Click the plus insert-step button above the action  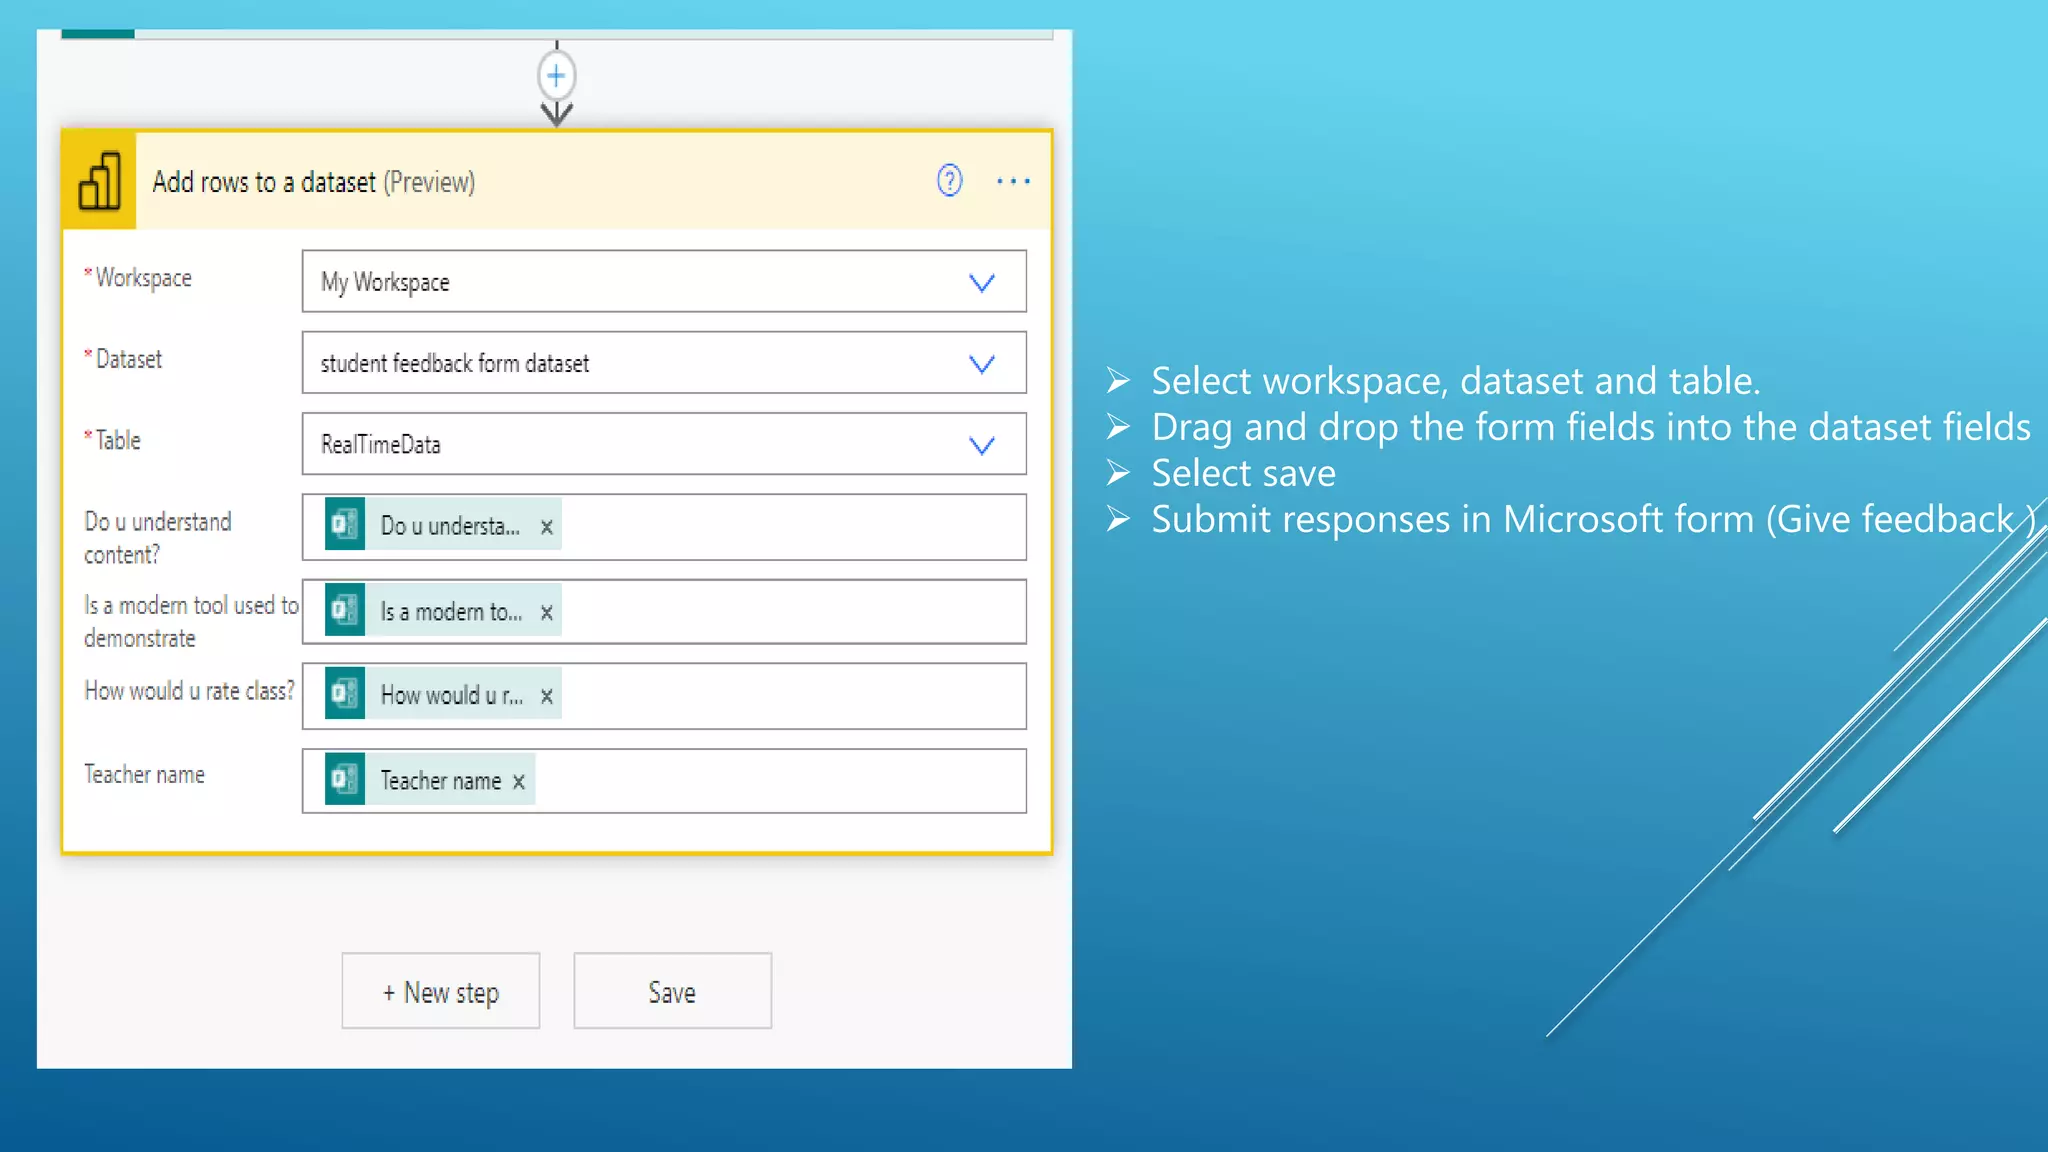pos(556,76)
